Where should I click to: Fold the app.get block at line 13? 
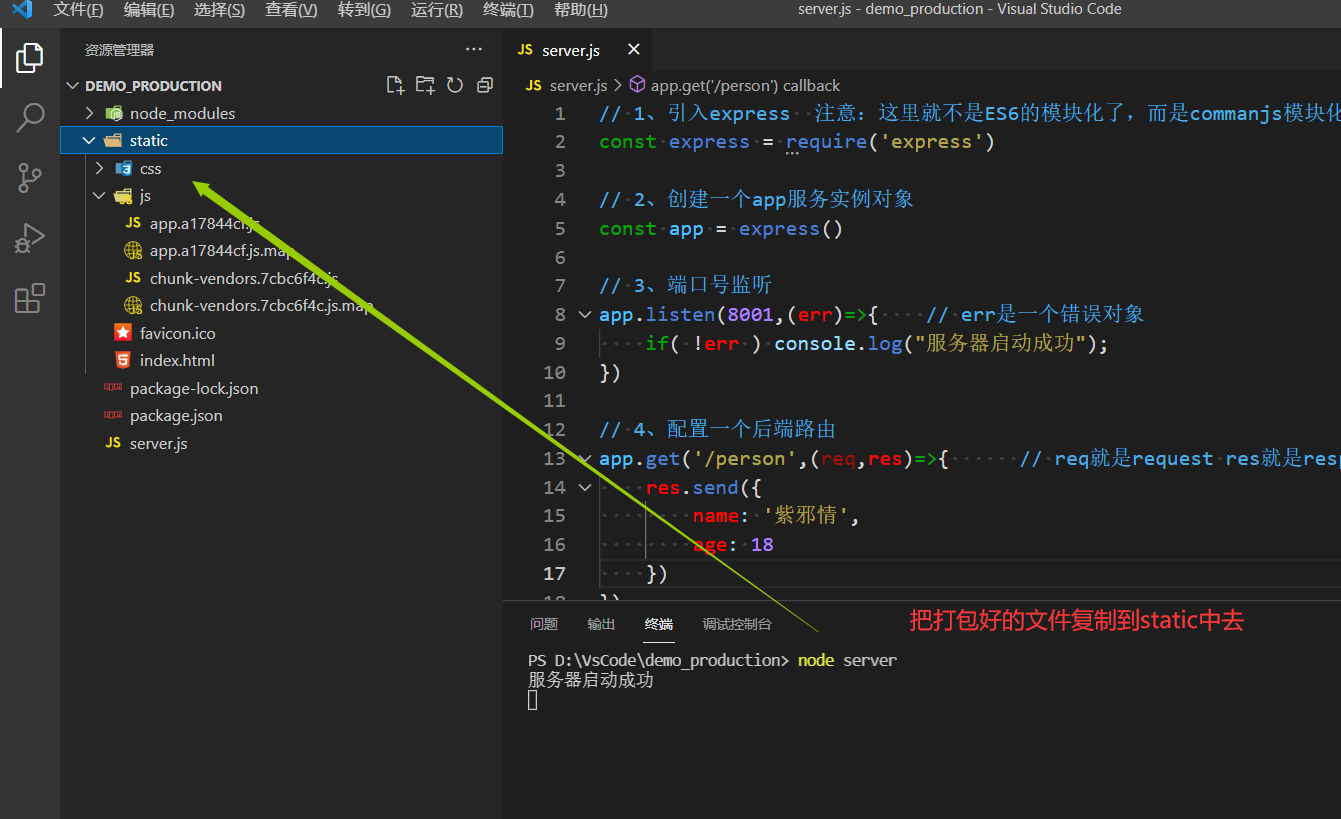585,458
